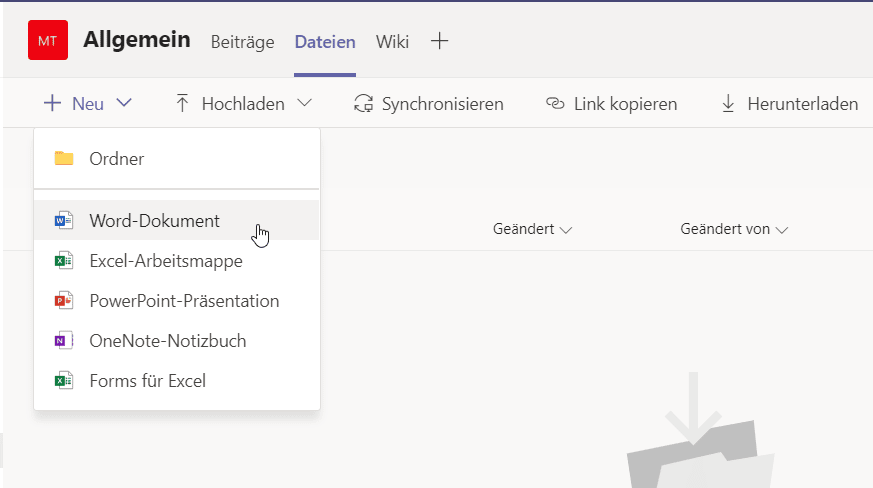
Task: Click the yellow folder icon for Ordner
Action: coord(64,158)
